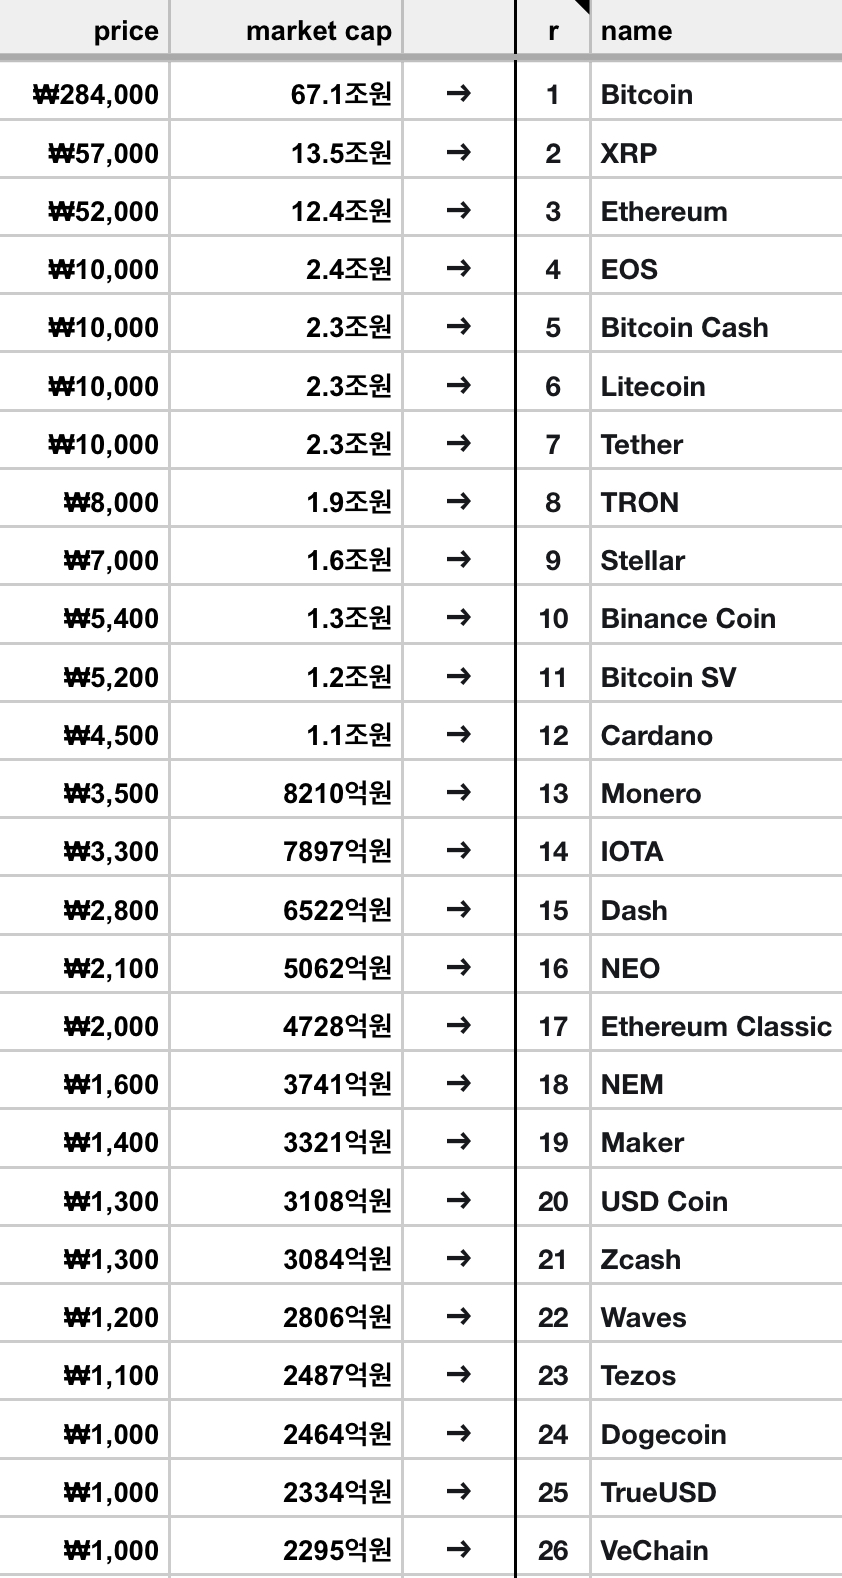Click the arrow icon beside Tether rank
Screen dimensions: 842x1578
459,443
